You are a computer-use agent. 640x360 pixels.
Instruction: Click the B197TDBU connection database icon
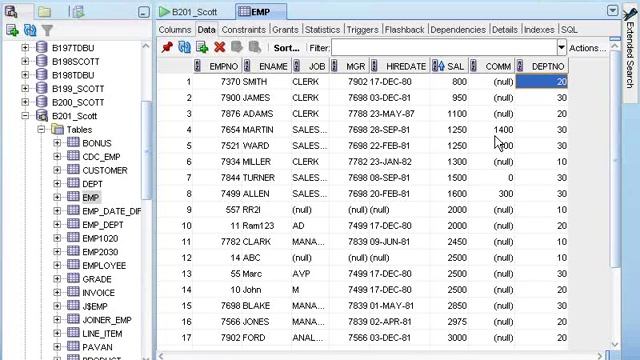(x=42, y=47)
